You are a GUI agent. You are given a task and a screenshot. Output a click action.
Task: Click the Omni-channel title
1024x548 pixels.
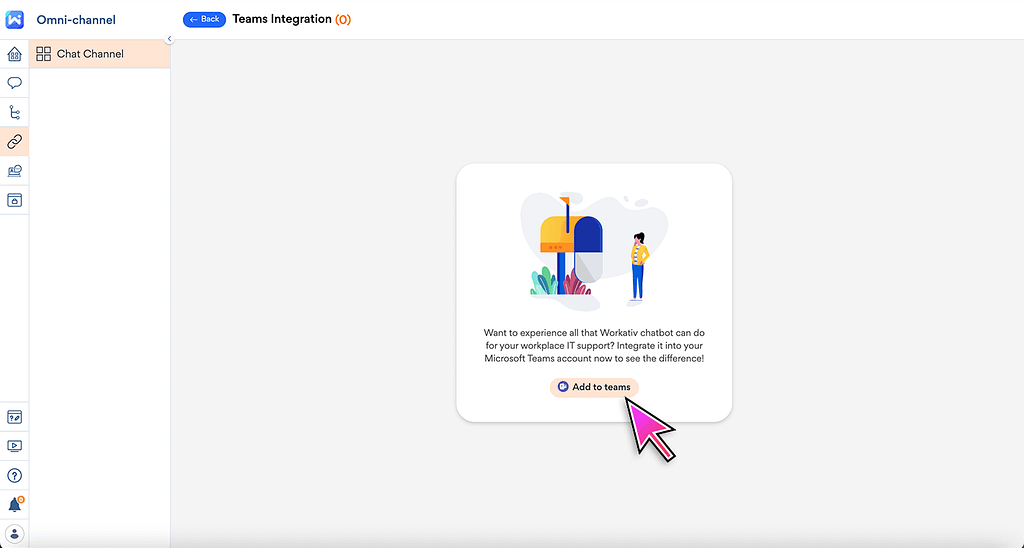pyautogui.click(x=76, y=20)
